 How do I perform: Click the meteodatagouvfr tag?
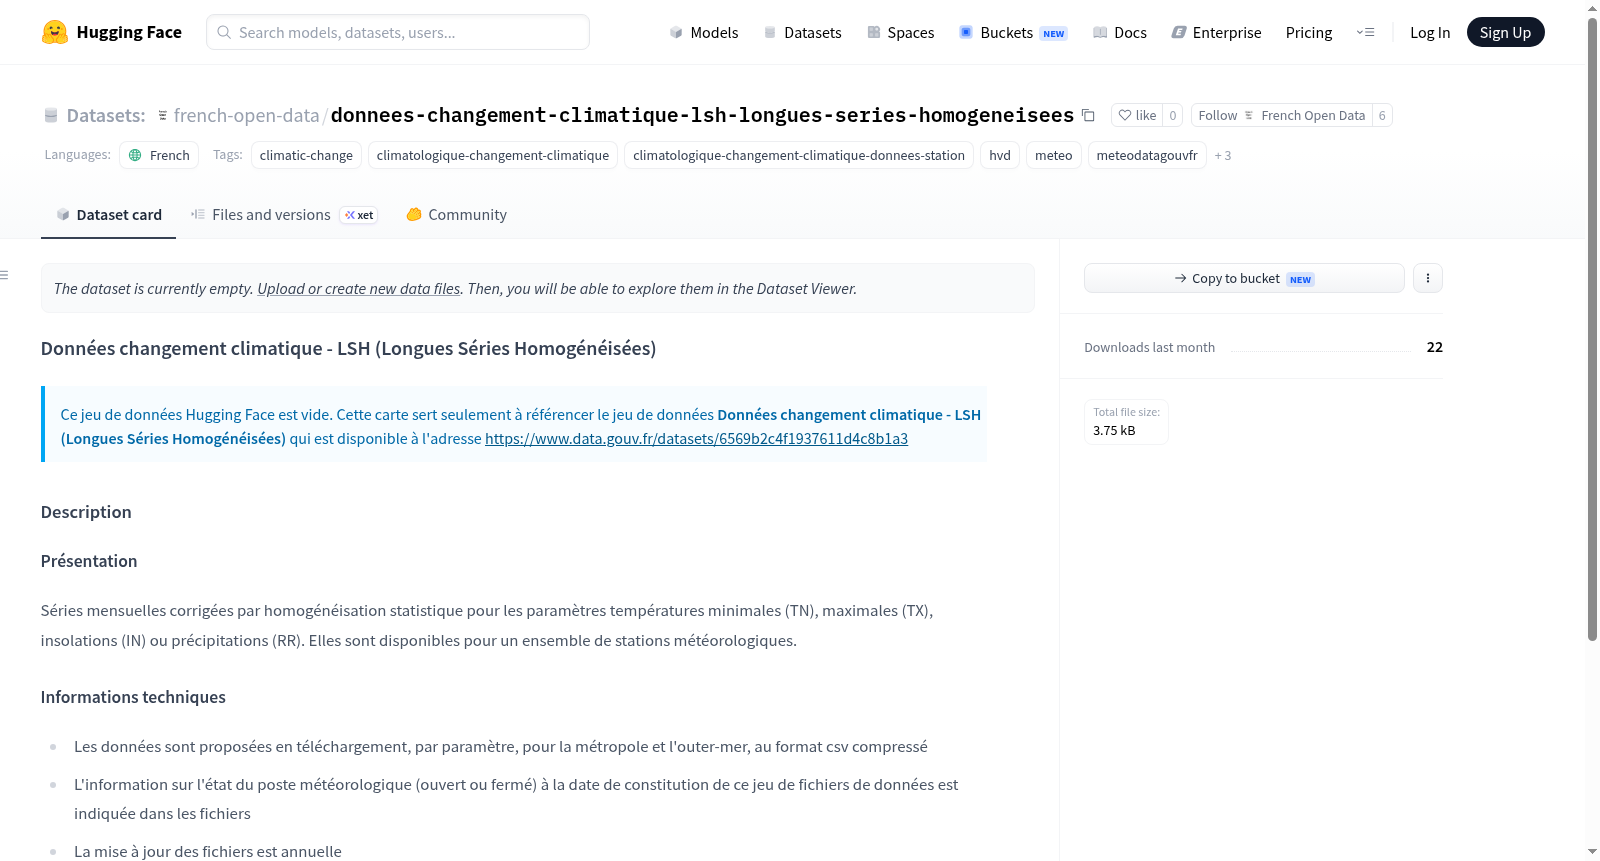coord(1147,155)
